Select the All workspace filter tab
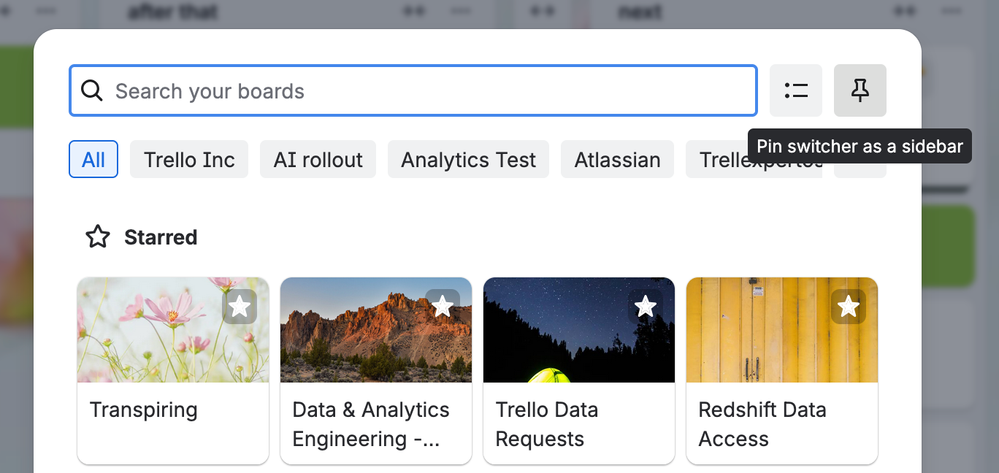 click(x=93, y=160)
